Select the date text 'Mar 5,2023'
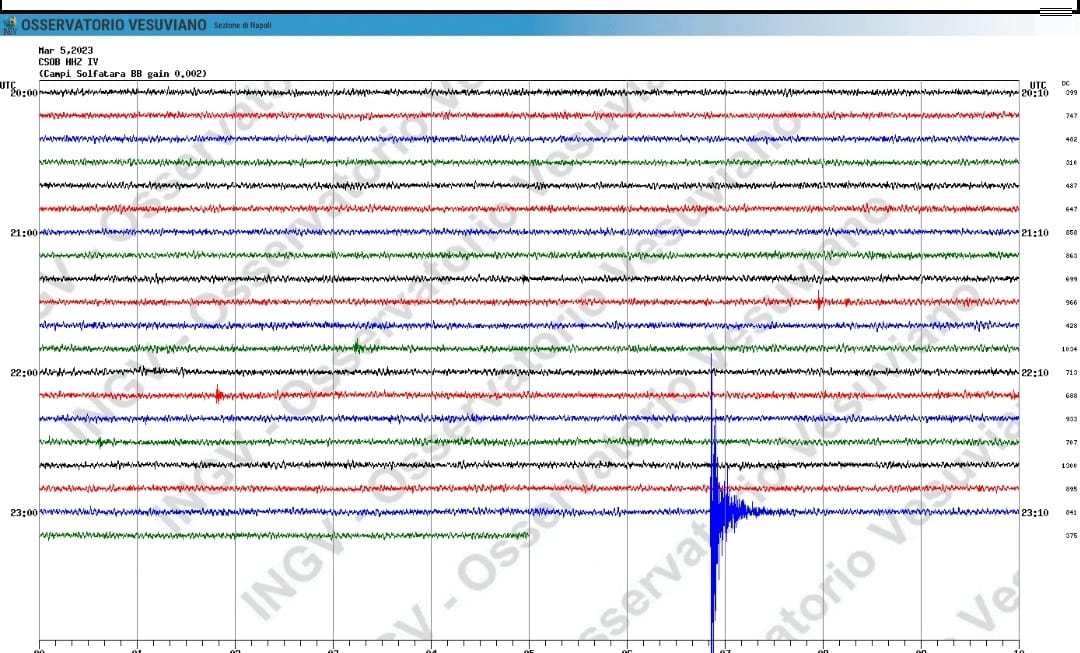Image resolution: width=1080 pixels, height=653 pixels. pyautogui.click(x=65, y=50)
